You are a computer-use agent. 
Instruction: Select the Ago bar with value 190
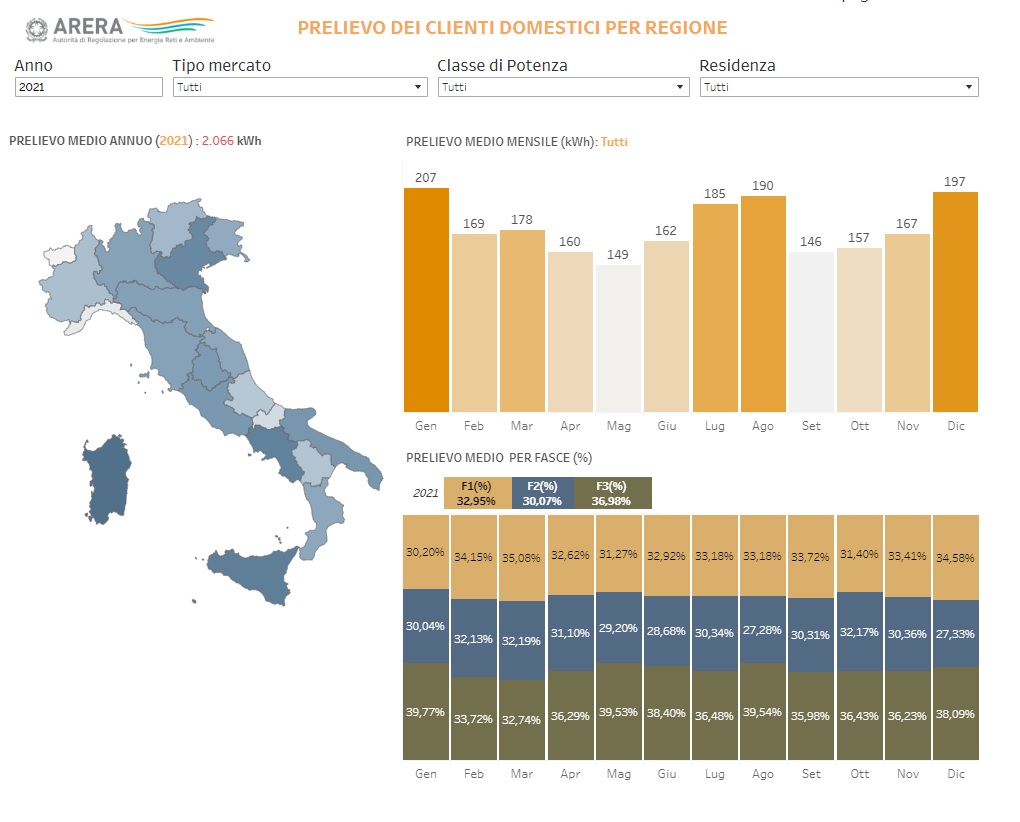click(x=763, y=304)
